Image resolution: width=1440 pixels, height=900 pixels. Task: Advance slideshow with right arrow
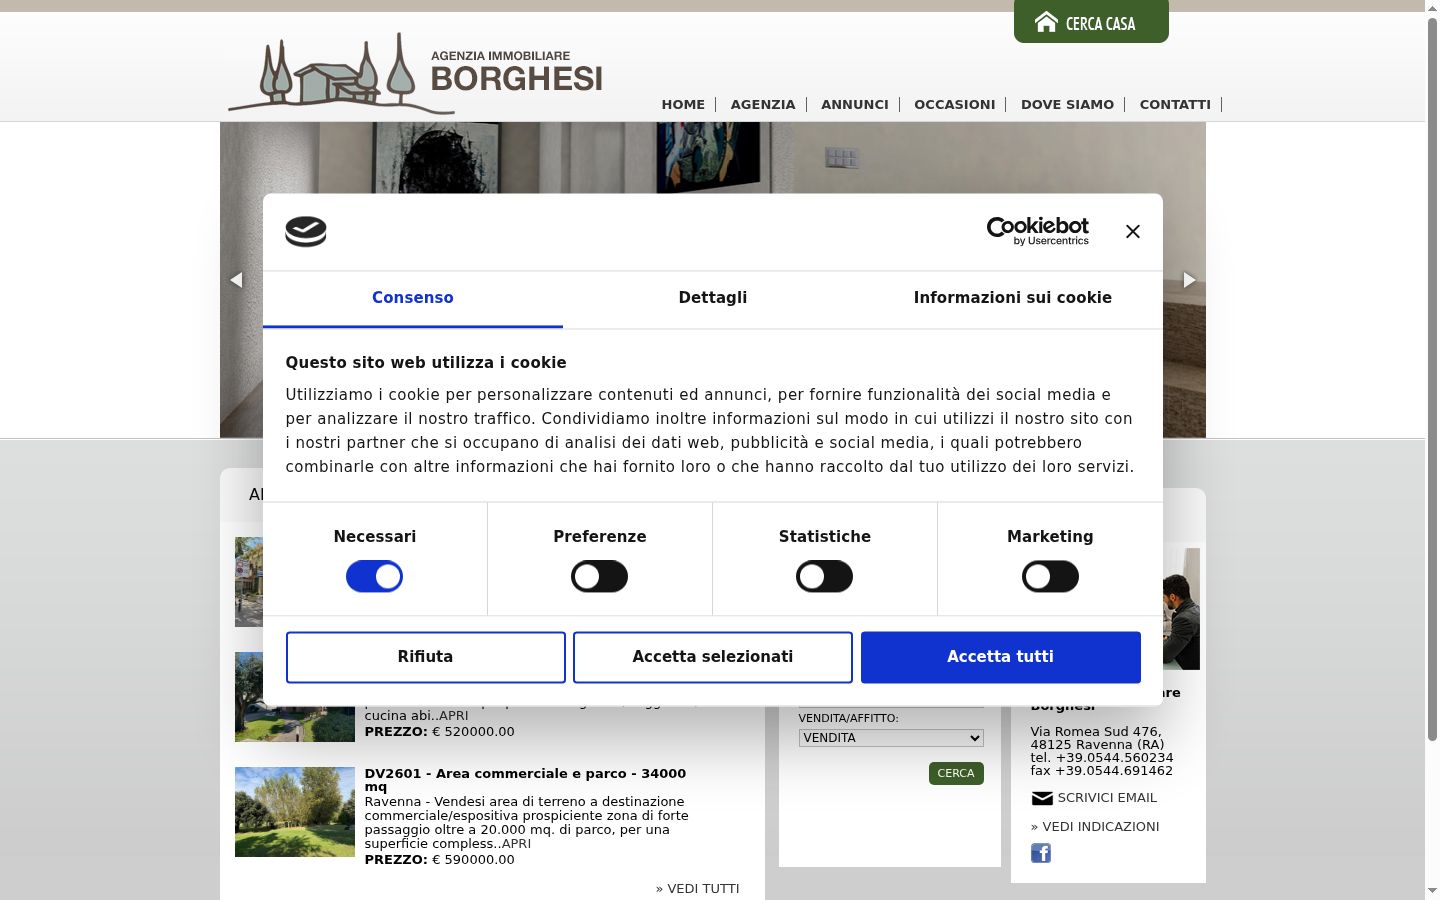pos(1189,280)
